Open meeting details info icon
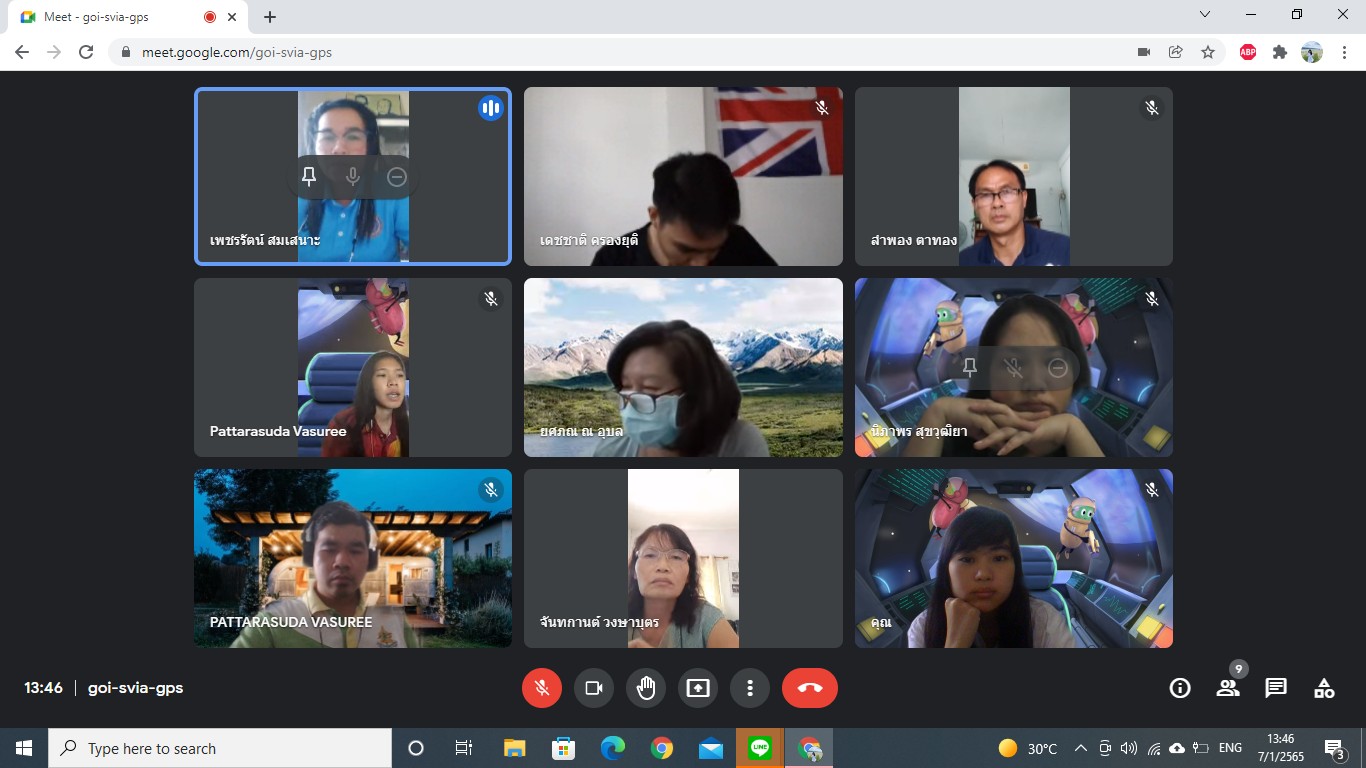 tap(1180, 688)
